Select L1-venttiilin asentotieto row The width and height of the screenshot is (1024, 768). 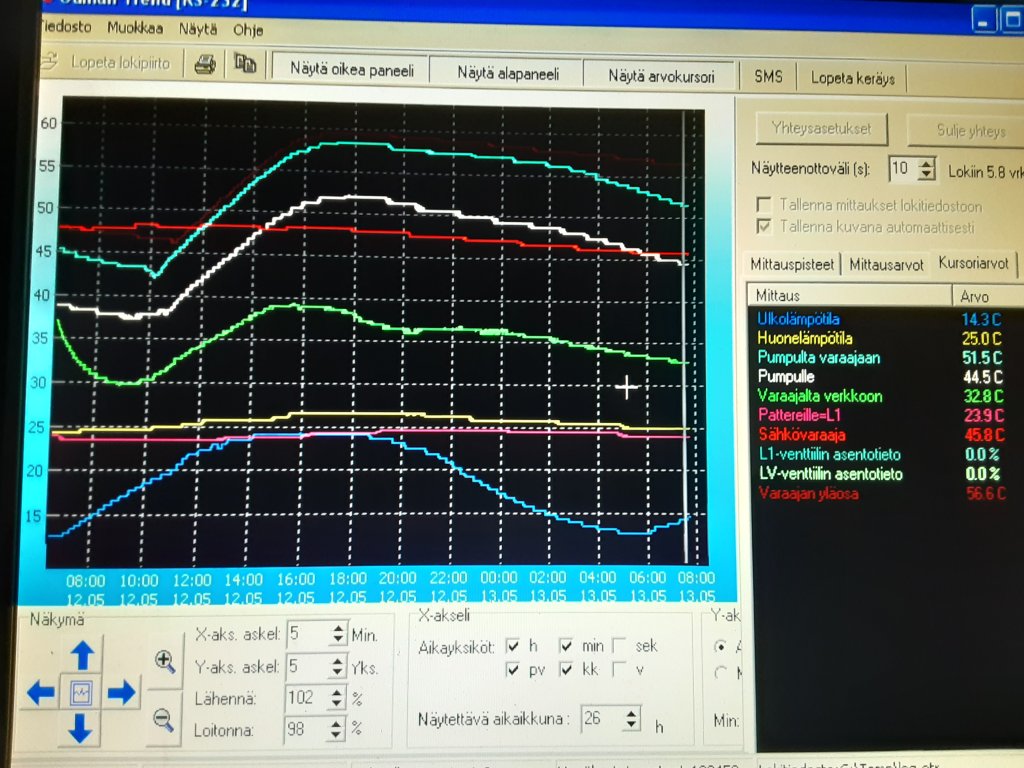coord(882,454)
